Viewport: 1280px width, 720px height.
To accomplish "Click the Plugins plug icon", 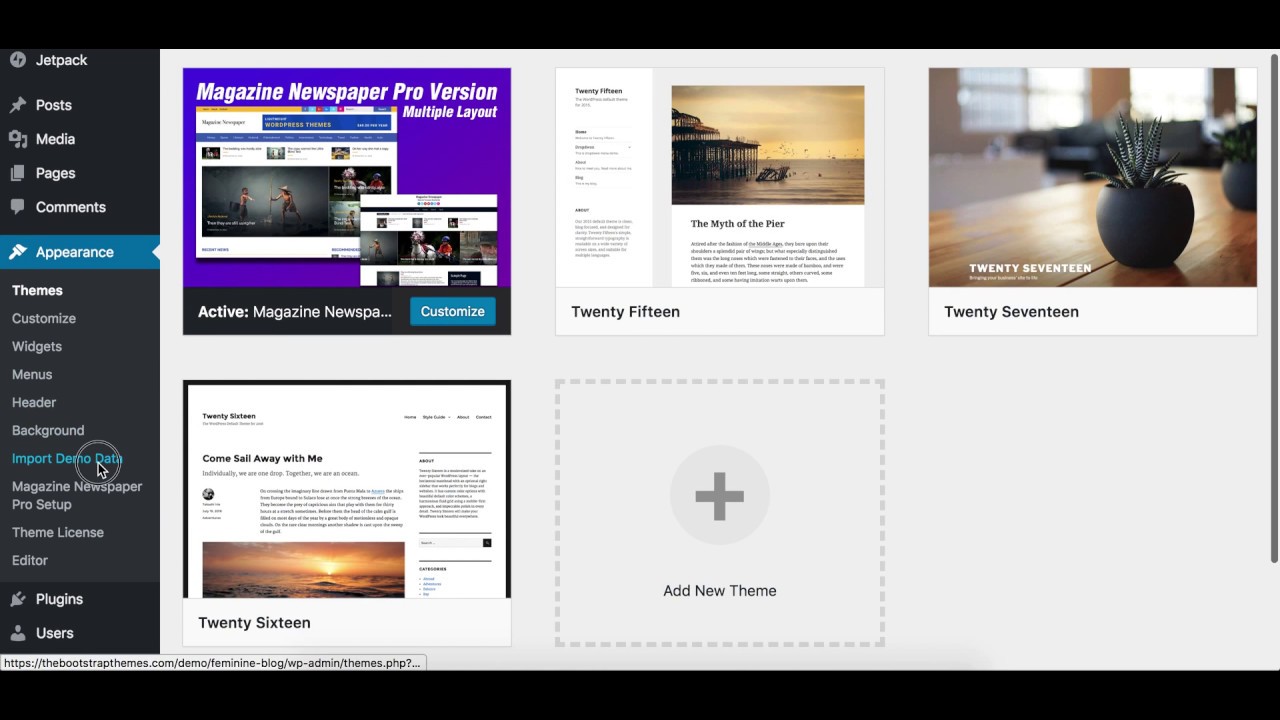I will (18, 599).
